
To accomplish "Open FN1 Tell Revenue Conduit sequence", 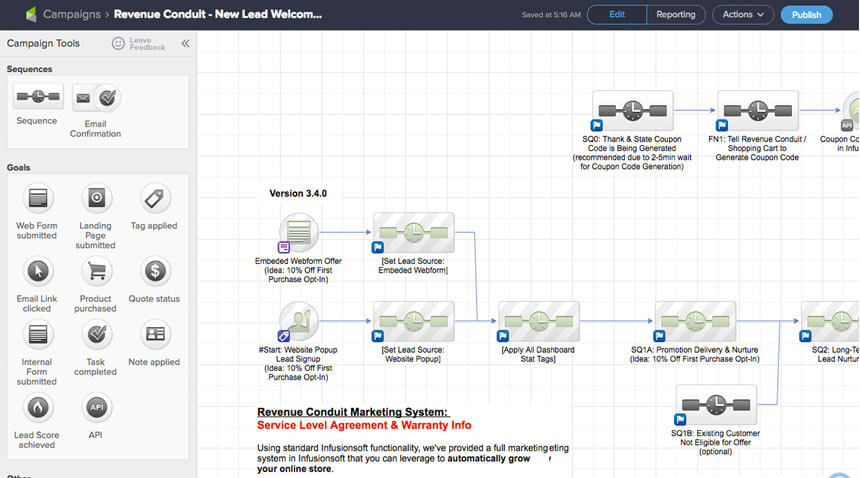I will pyautogui.click(x=757, y=110).
